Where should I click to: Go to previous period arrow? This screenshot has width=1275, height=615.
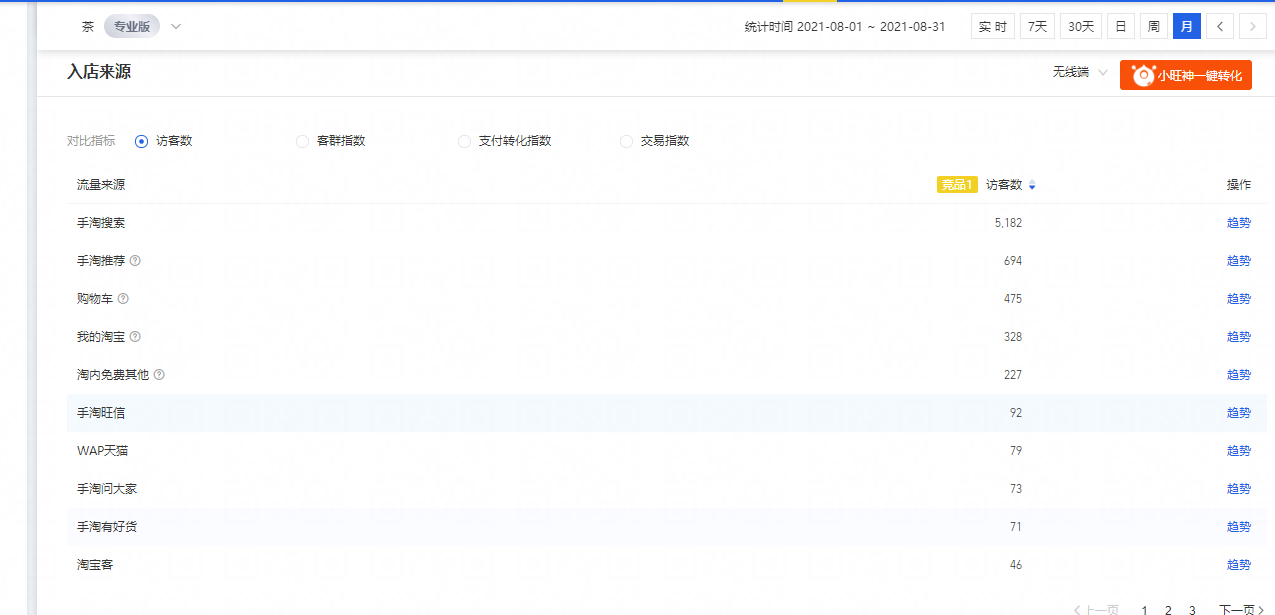pyautogui.click(x=1219, y=27)
